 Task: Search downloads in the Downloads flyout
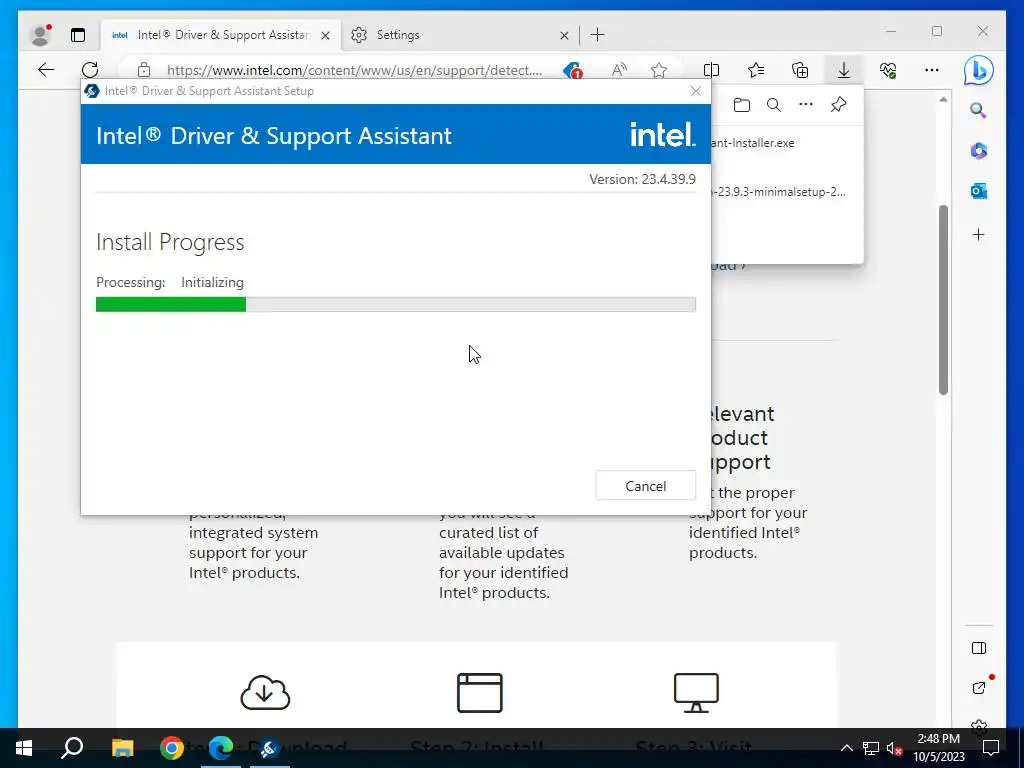coord(774,104)
